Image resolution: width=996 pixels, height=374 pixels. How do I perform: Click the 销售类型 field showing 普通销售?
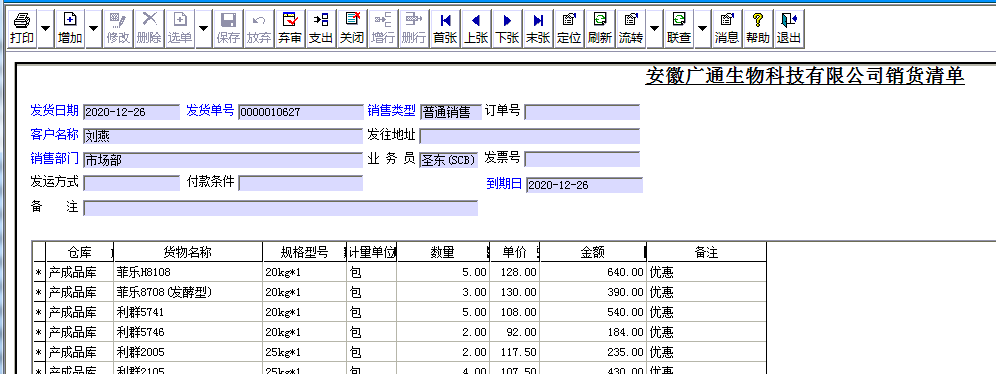pos(450,112)
